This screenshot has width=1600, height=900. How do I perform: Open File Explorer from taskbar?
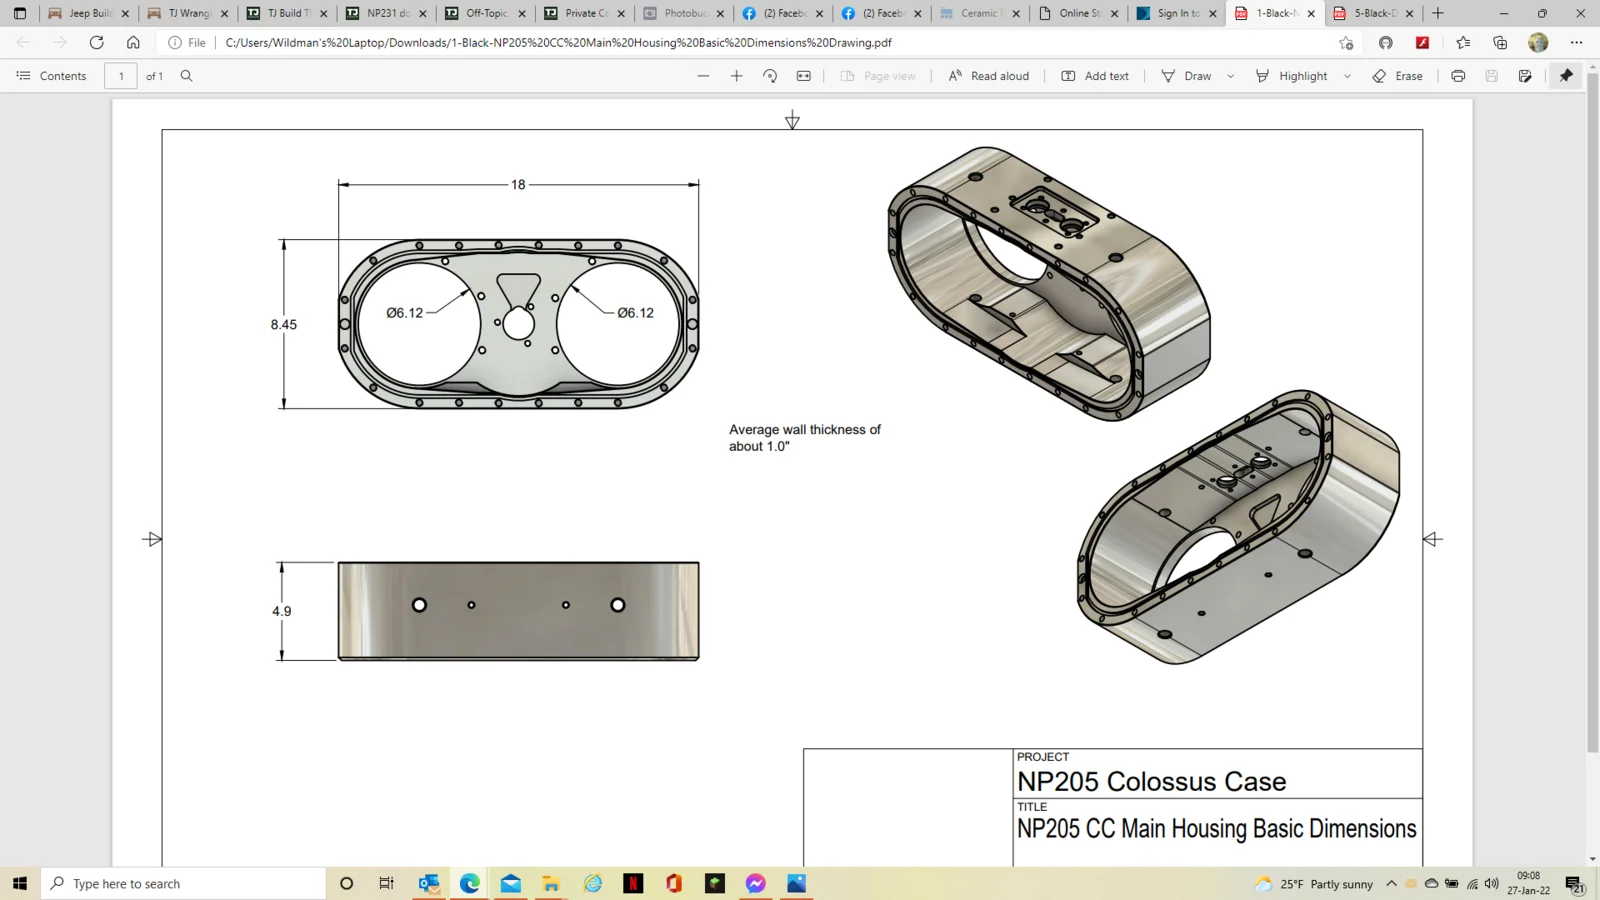pyautogui.click(x=551, y=884)
